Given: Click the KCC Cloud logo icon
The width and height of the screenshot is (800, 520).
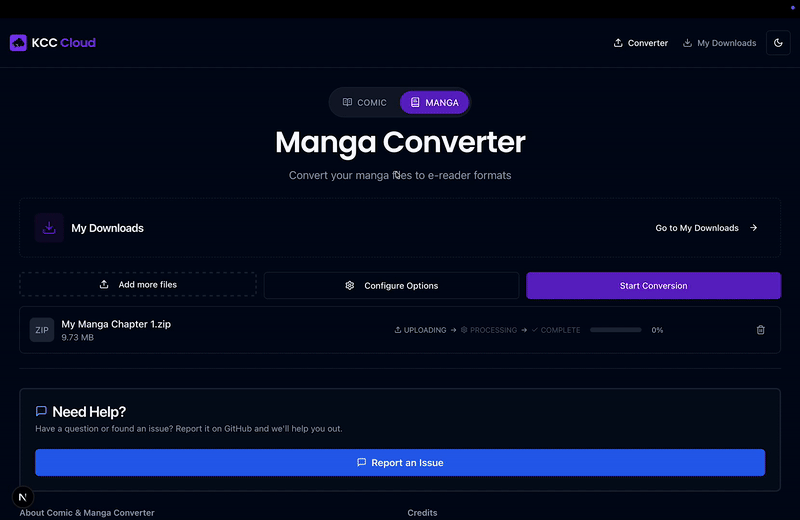Looking at the screenshot, I should (x=18, y=43).
